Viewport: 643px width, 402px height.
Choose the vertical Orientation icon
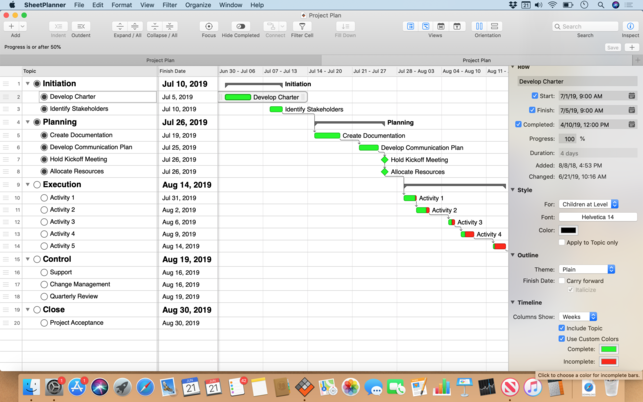479,26
